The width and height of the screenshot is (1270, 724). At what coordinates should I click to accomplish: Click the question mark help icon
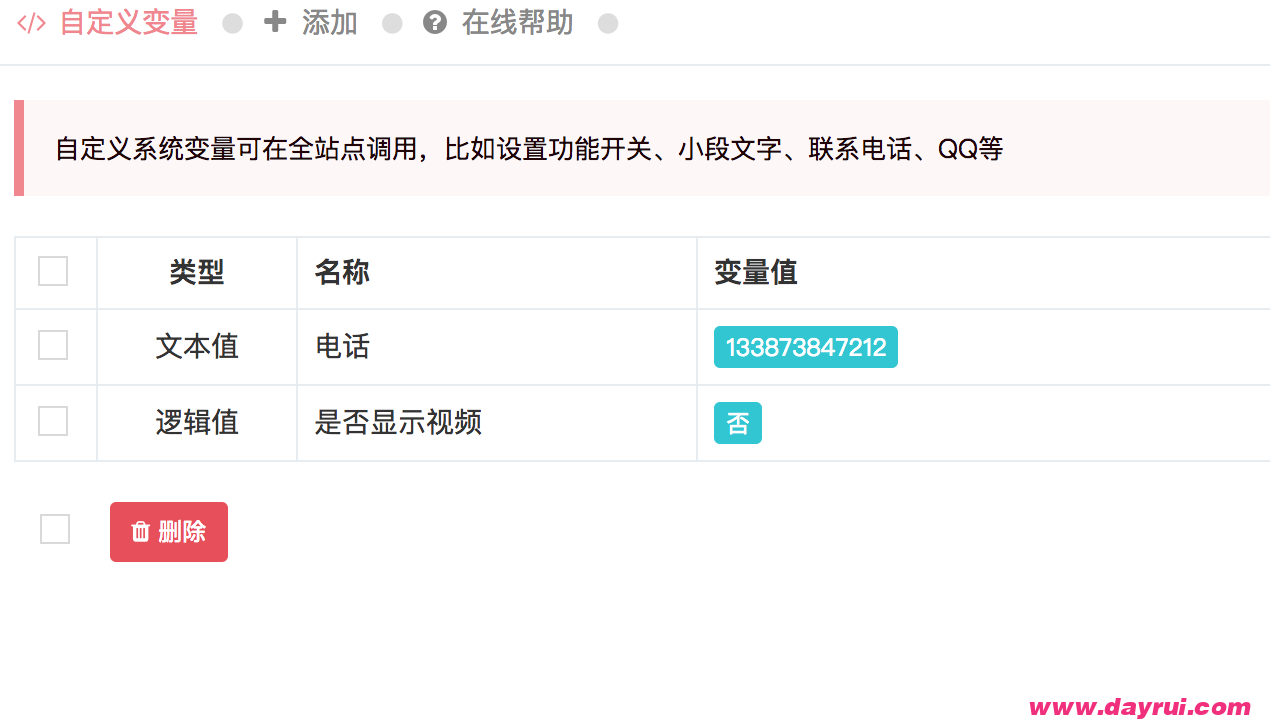click(435, 22)
